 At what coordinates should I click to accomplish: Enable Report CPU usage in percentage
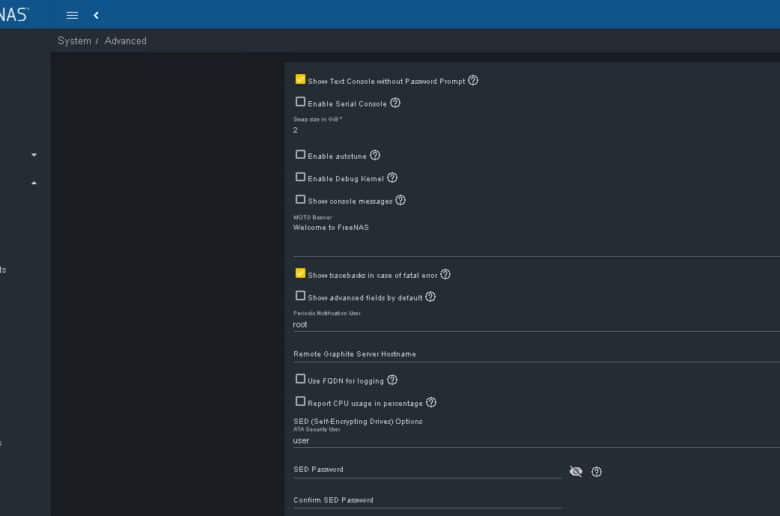[x=300, y=402]
